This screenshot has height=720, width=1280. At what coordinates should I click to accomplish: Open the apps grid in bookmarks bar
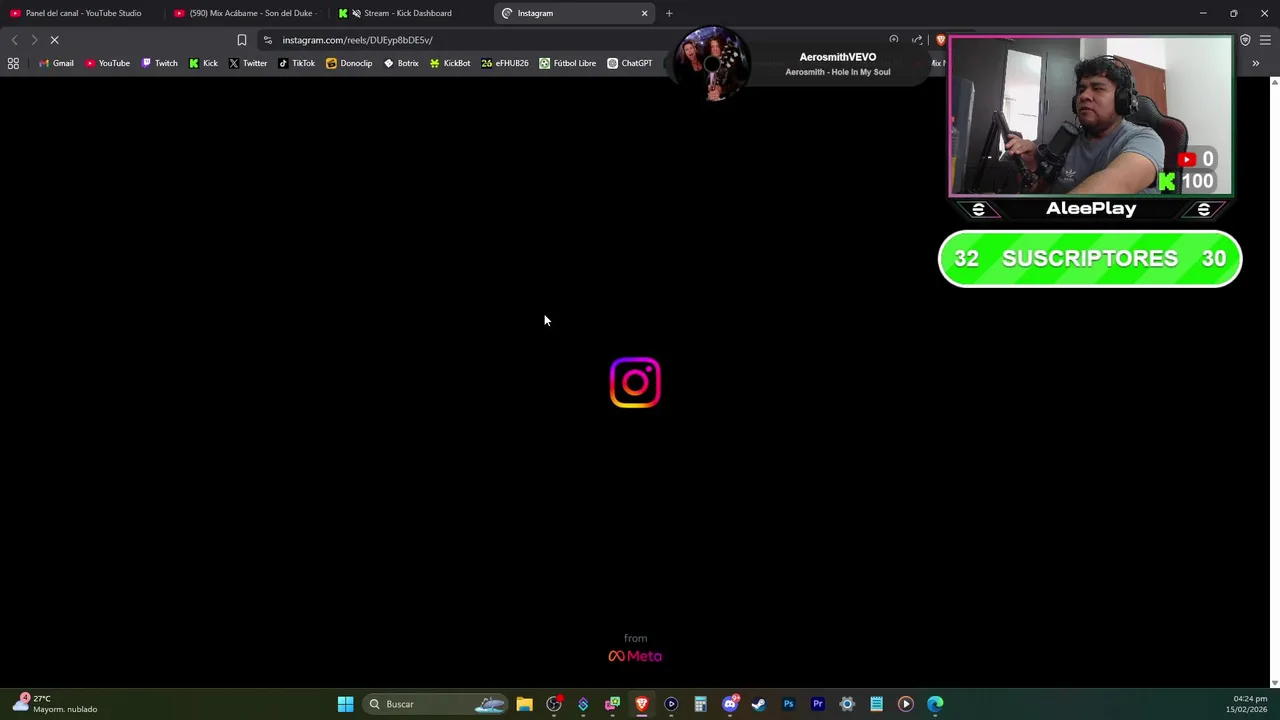click(13, 63)
